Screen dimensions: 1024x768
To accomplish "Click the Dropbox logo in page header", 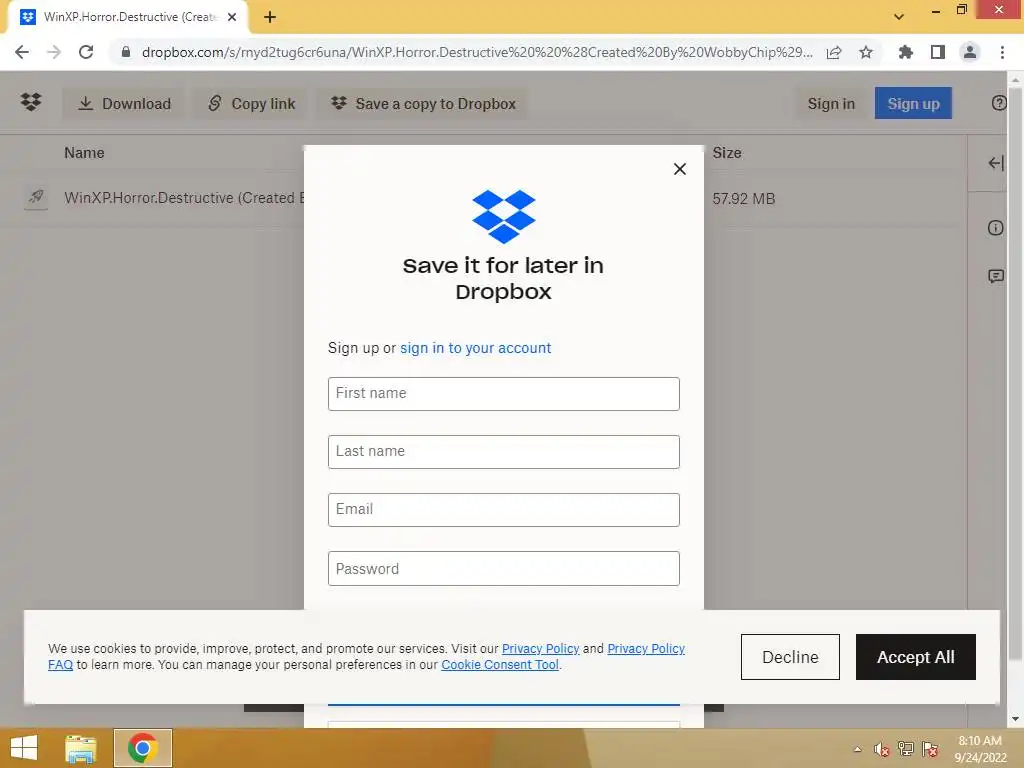I will coord(31,102).
